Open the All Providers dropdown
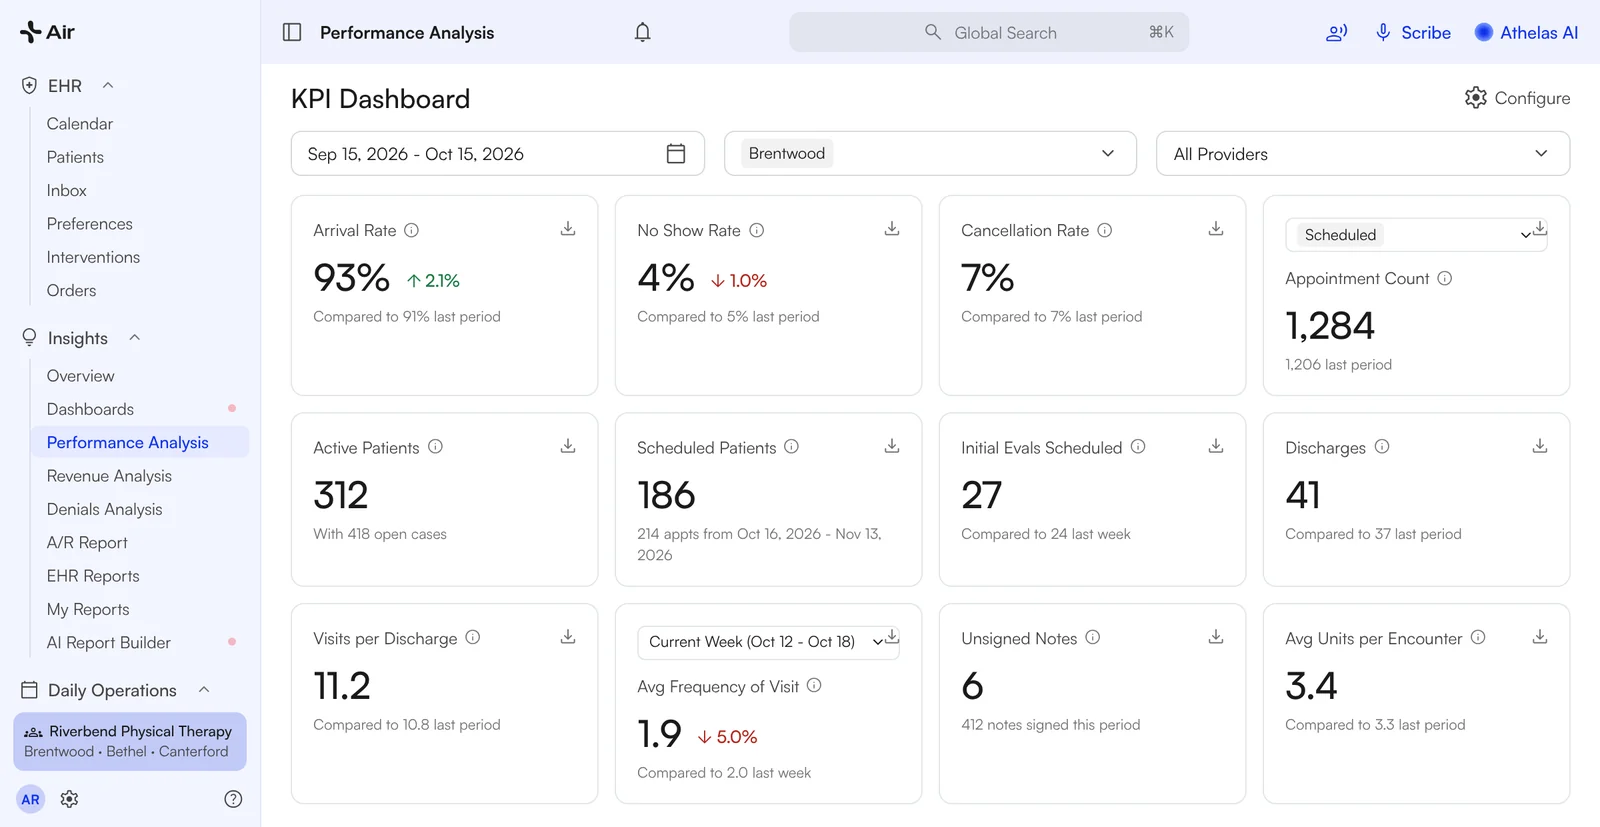This screenshot has width=1600, height=827. tap(1363, 153)
